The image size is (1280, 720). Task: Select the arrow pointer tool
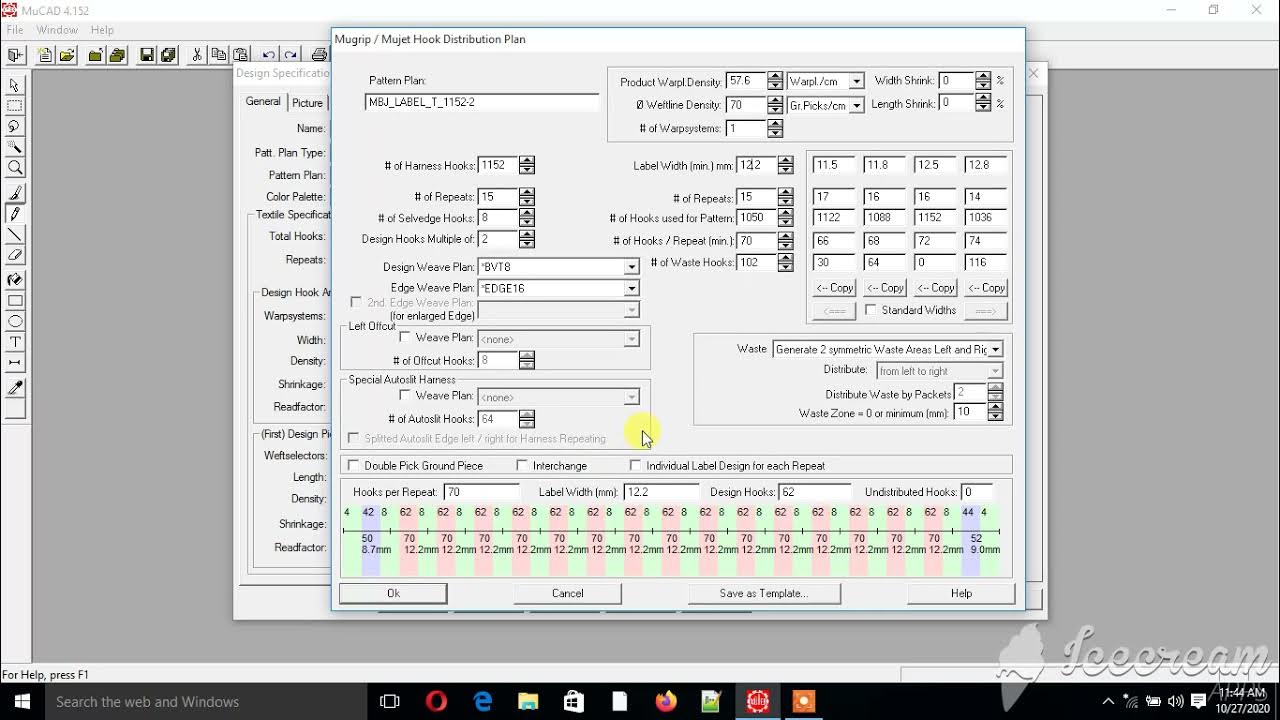[x=15, y=85]
